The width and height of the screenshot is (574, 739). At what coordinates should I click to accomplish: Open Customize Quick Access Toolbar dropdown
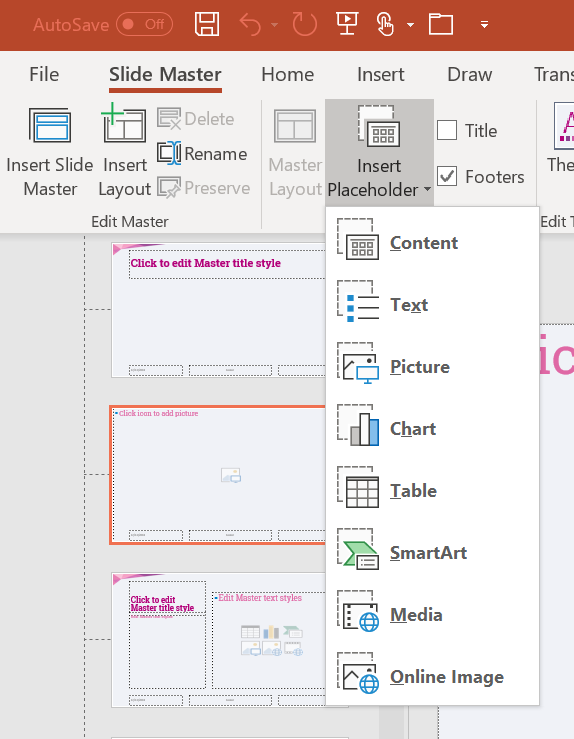point(484,25)
